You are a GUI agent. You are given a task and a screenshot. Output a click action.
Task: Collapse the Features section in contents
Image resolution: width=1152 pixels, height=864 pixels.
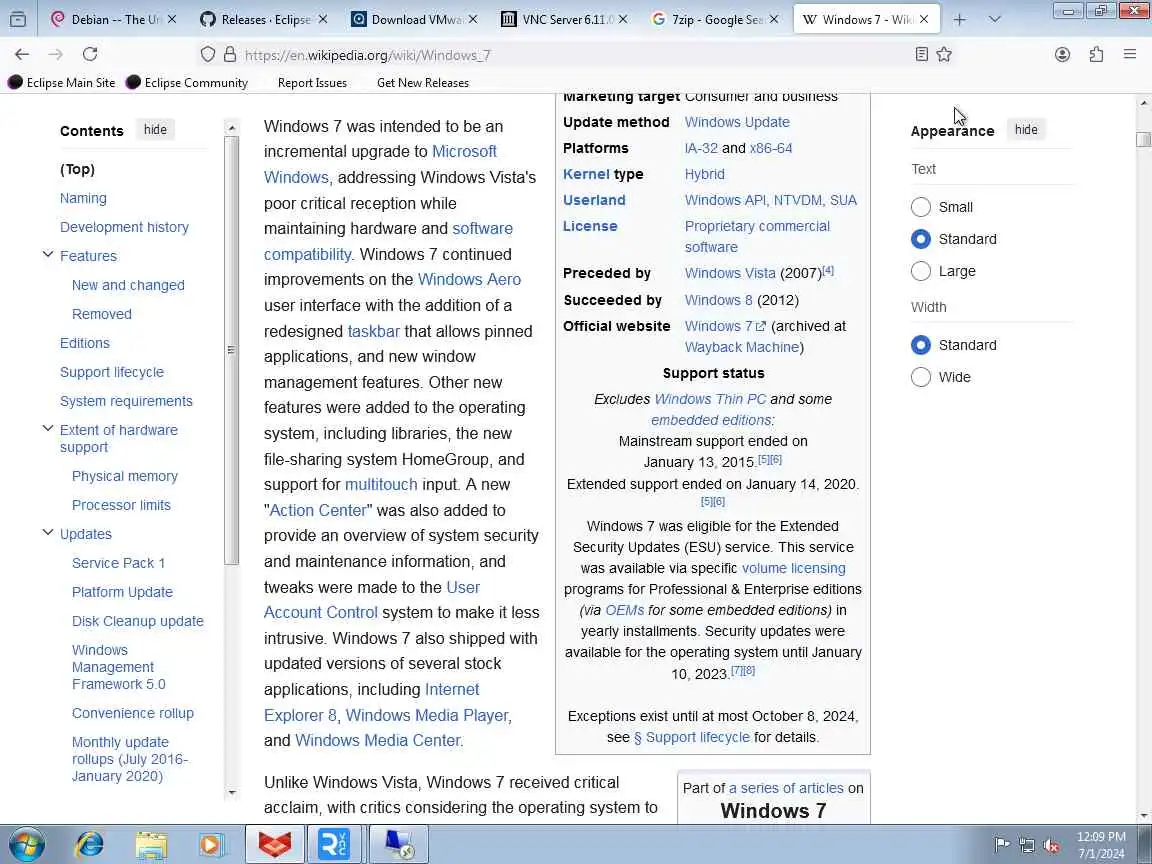(48, 255)
